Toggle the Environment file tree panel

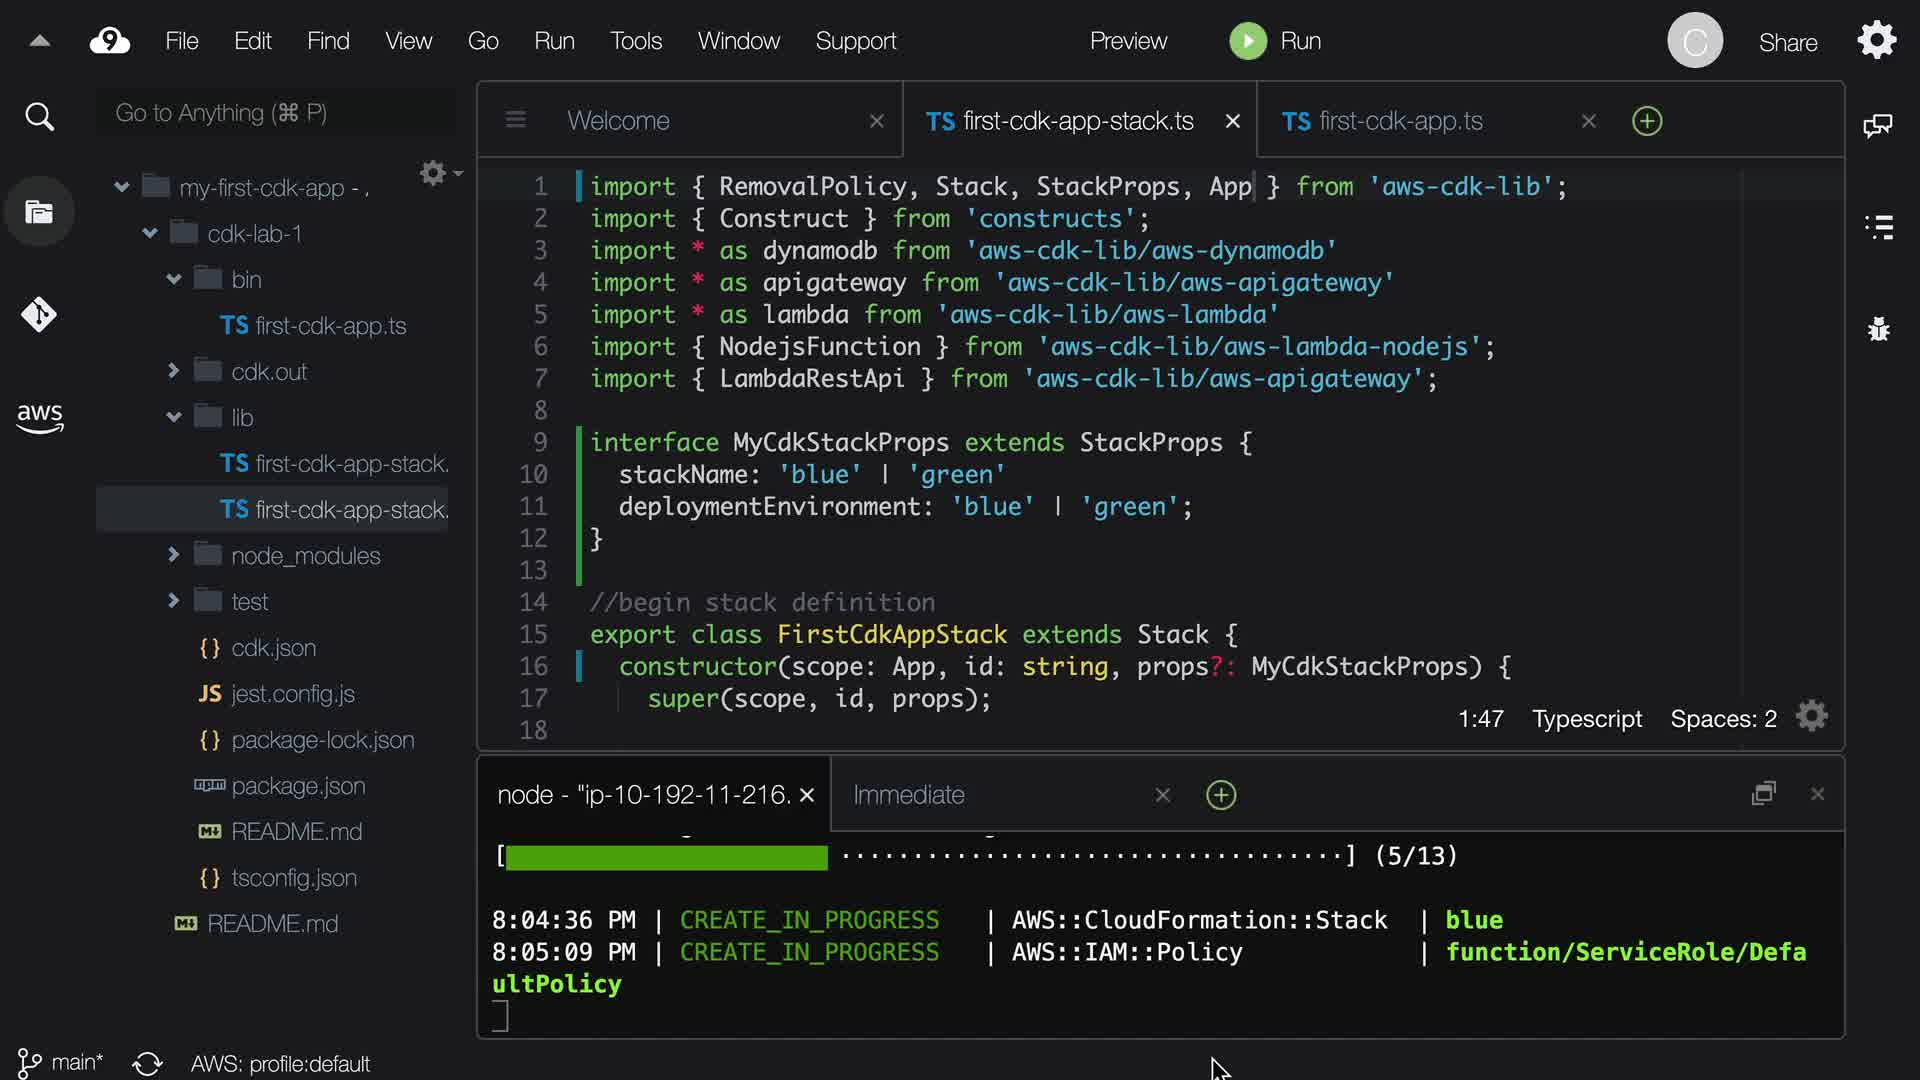point(39,212)
